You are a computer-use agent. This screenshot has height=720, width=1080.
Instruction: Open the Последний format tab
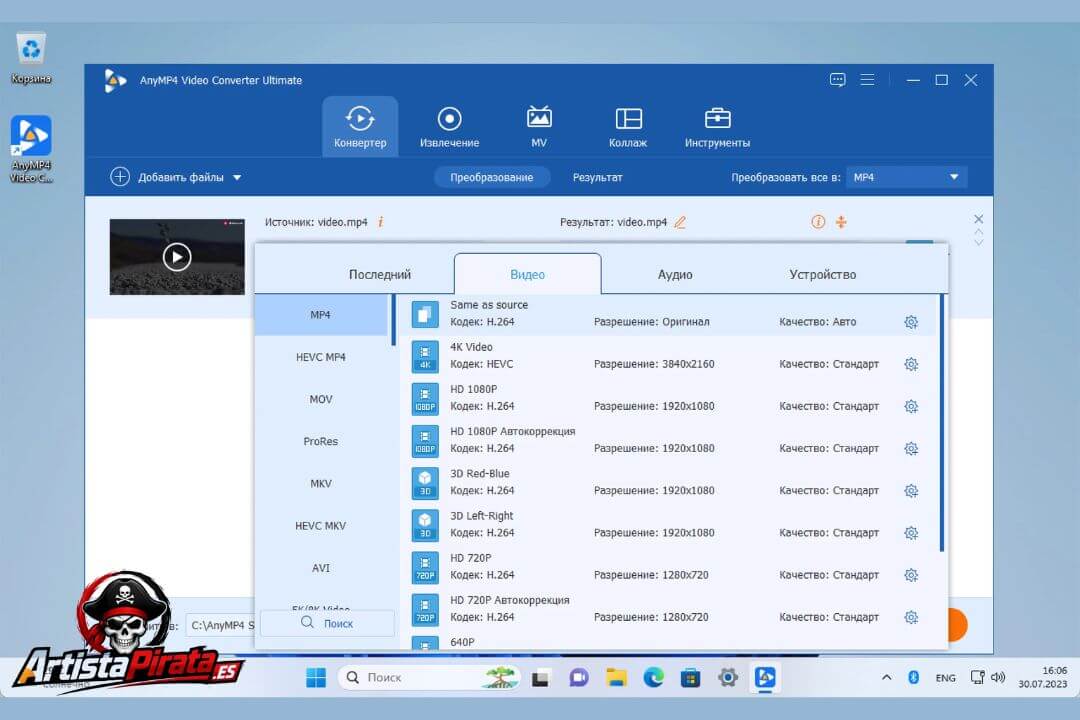click(380, 274)
